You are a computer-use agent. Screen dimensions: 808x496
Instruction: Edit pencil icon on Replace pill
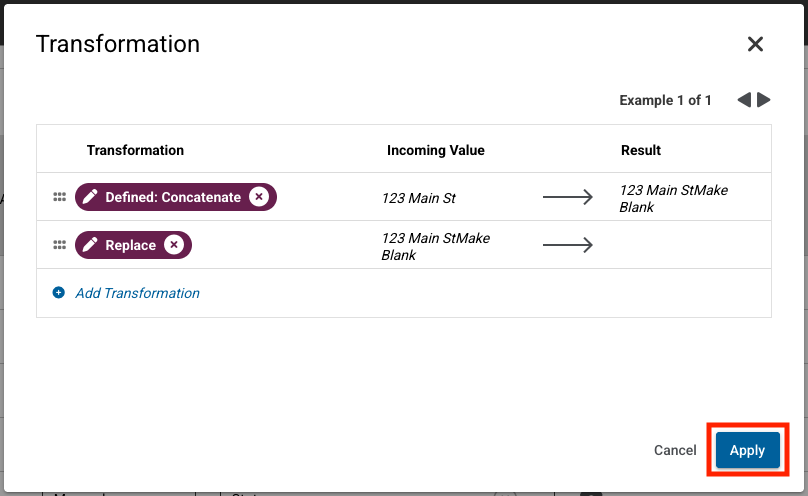click(x=90, y=245)
